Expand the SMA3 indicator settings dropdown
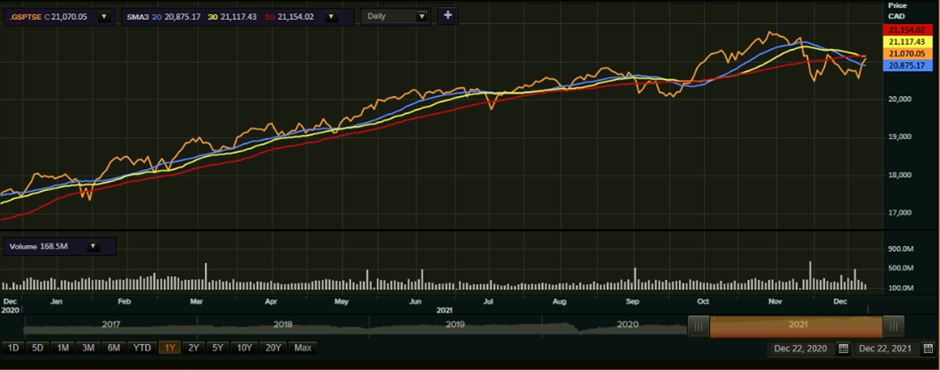 click(x=332, y=17)
